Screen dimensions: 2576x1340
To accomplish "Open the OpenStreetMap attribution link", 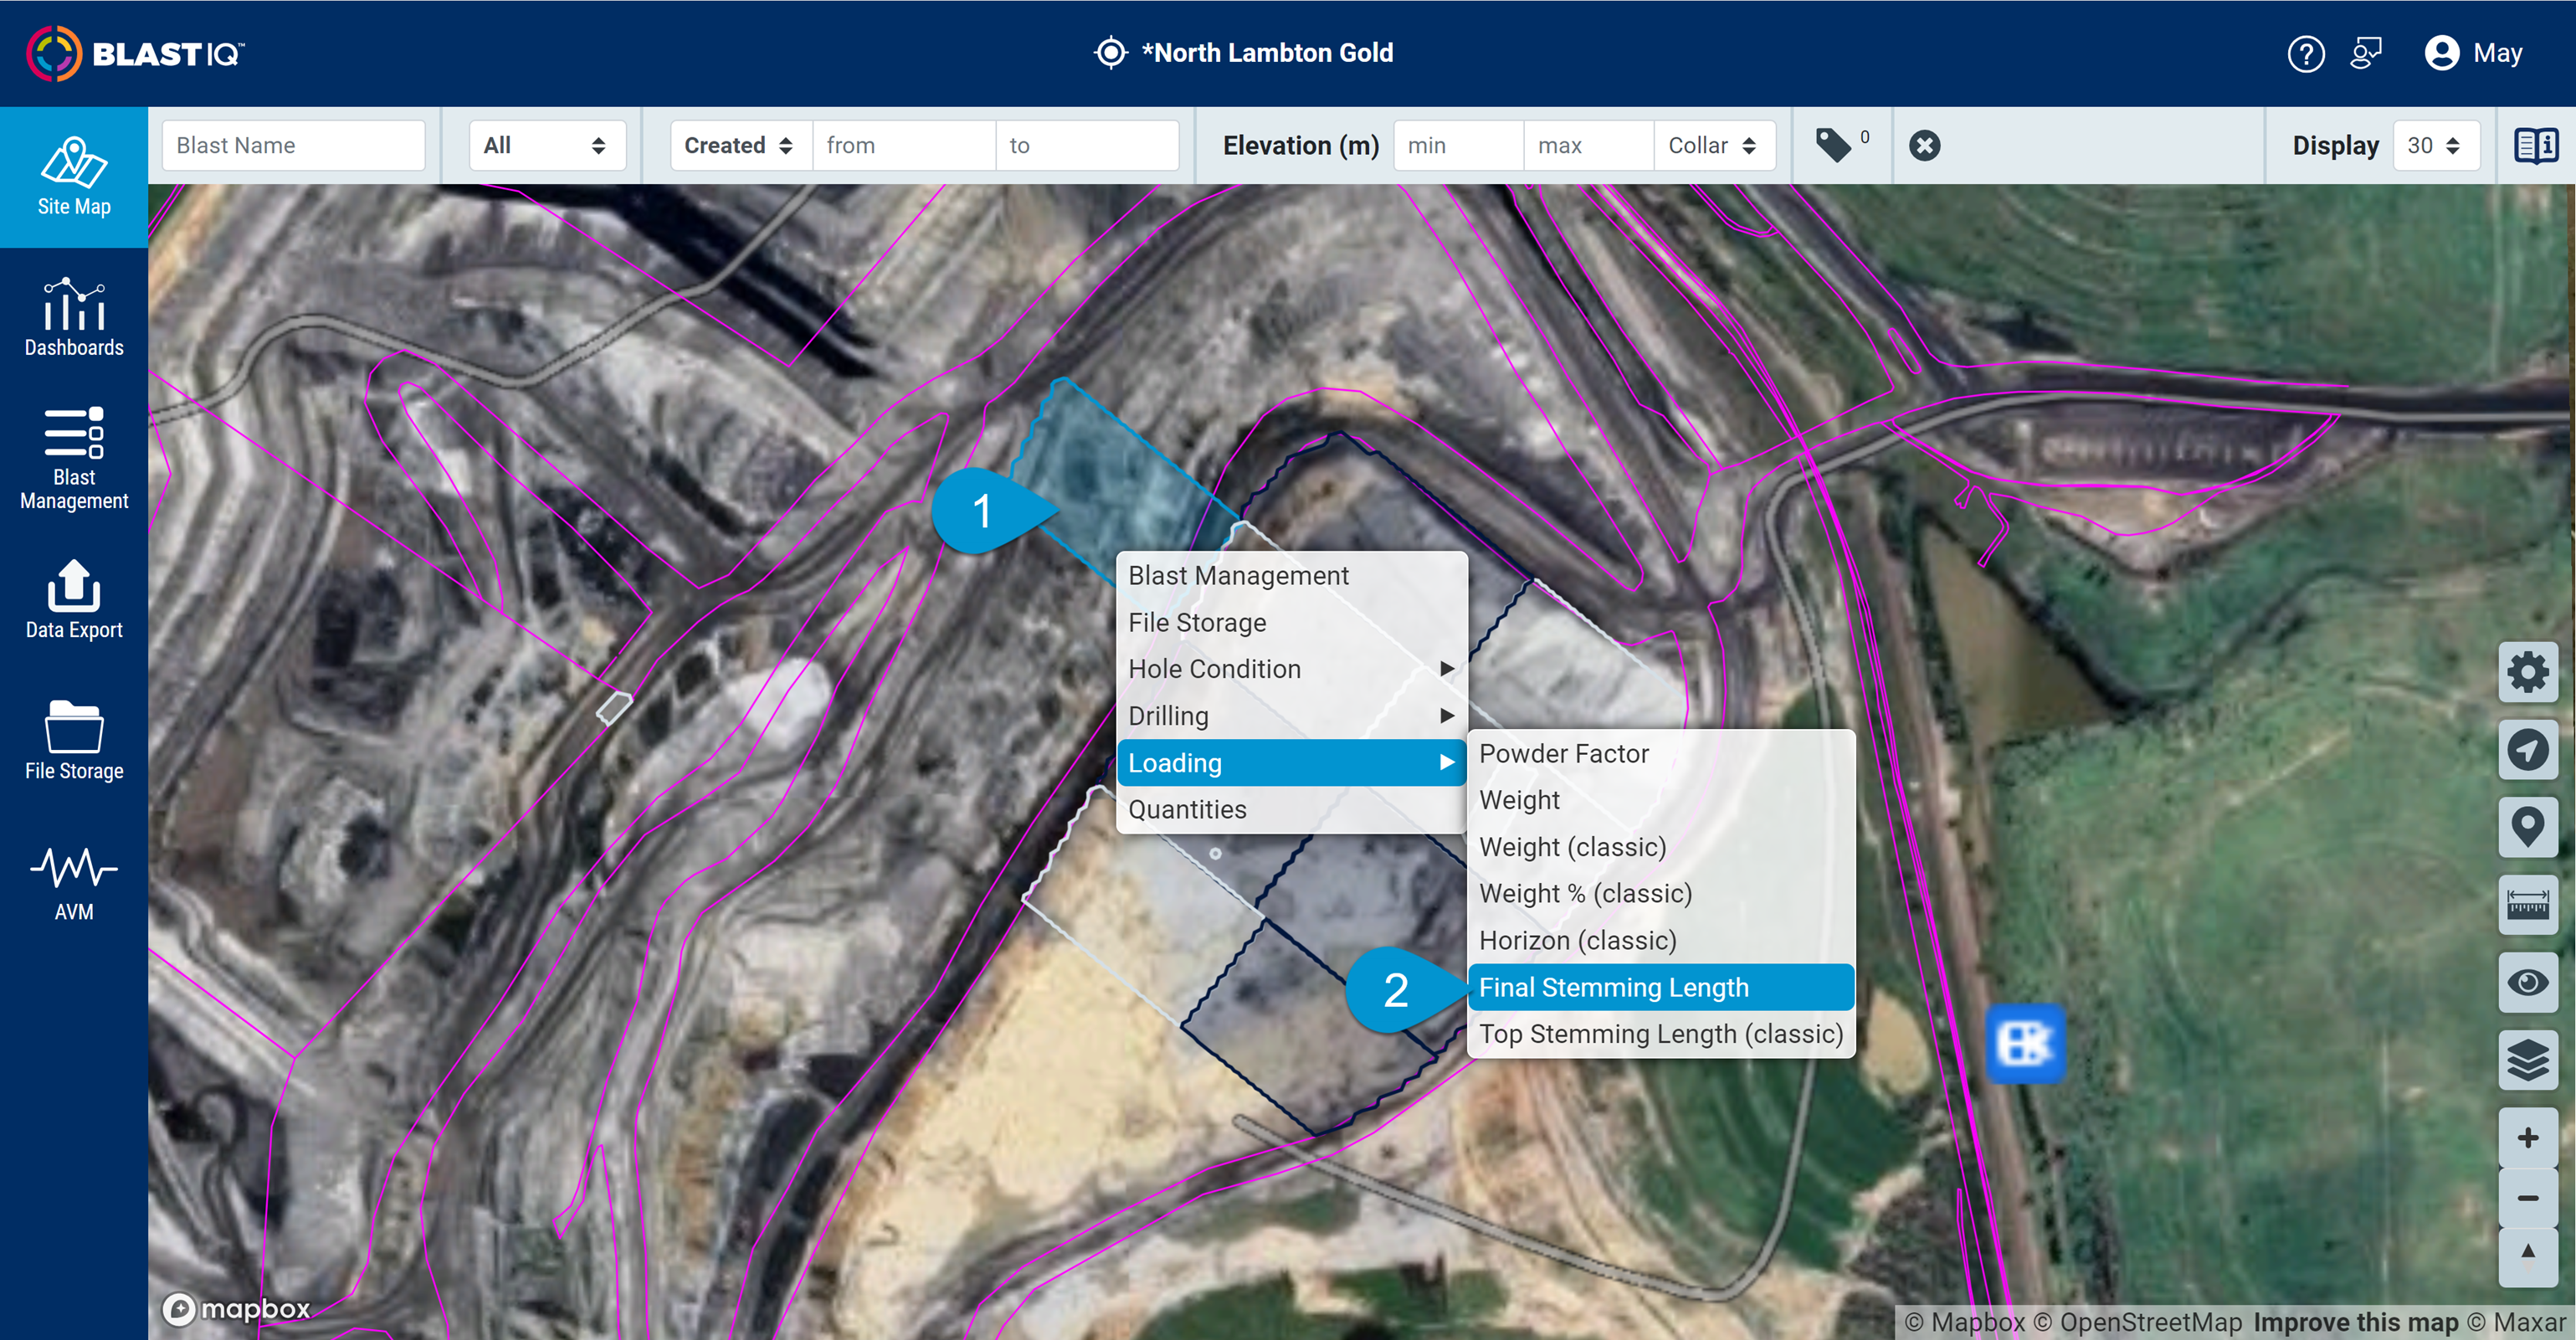I will click(2137, 1322).
